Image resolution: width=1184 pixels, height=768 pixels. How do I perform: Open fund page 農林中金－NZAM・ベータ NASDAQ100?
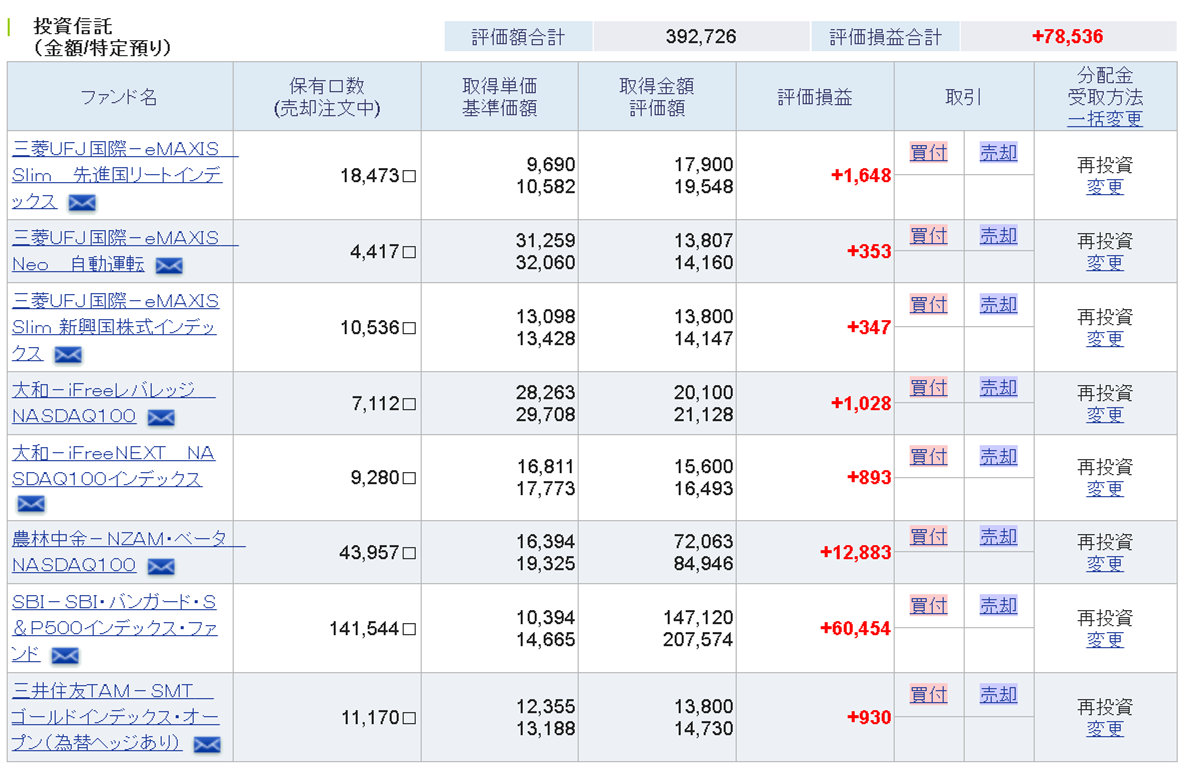click(128, 539)
